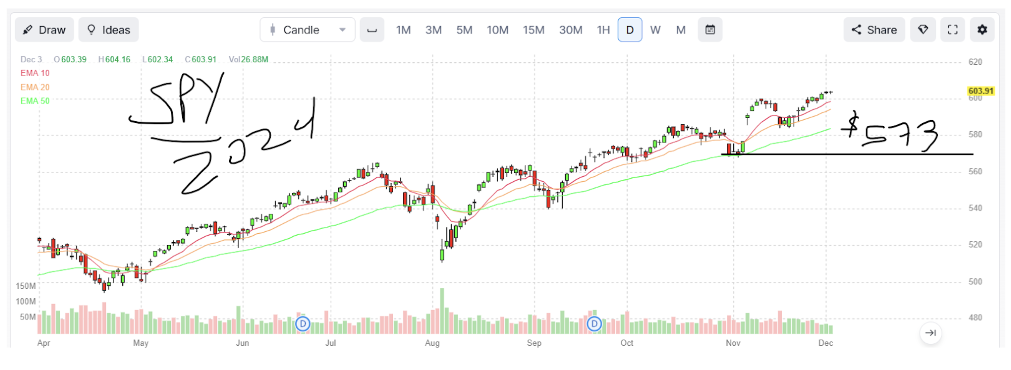1011x370 pixels.
Task: Select the 5M timeframe
Action: tap(464, 30)
